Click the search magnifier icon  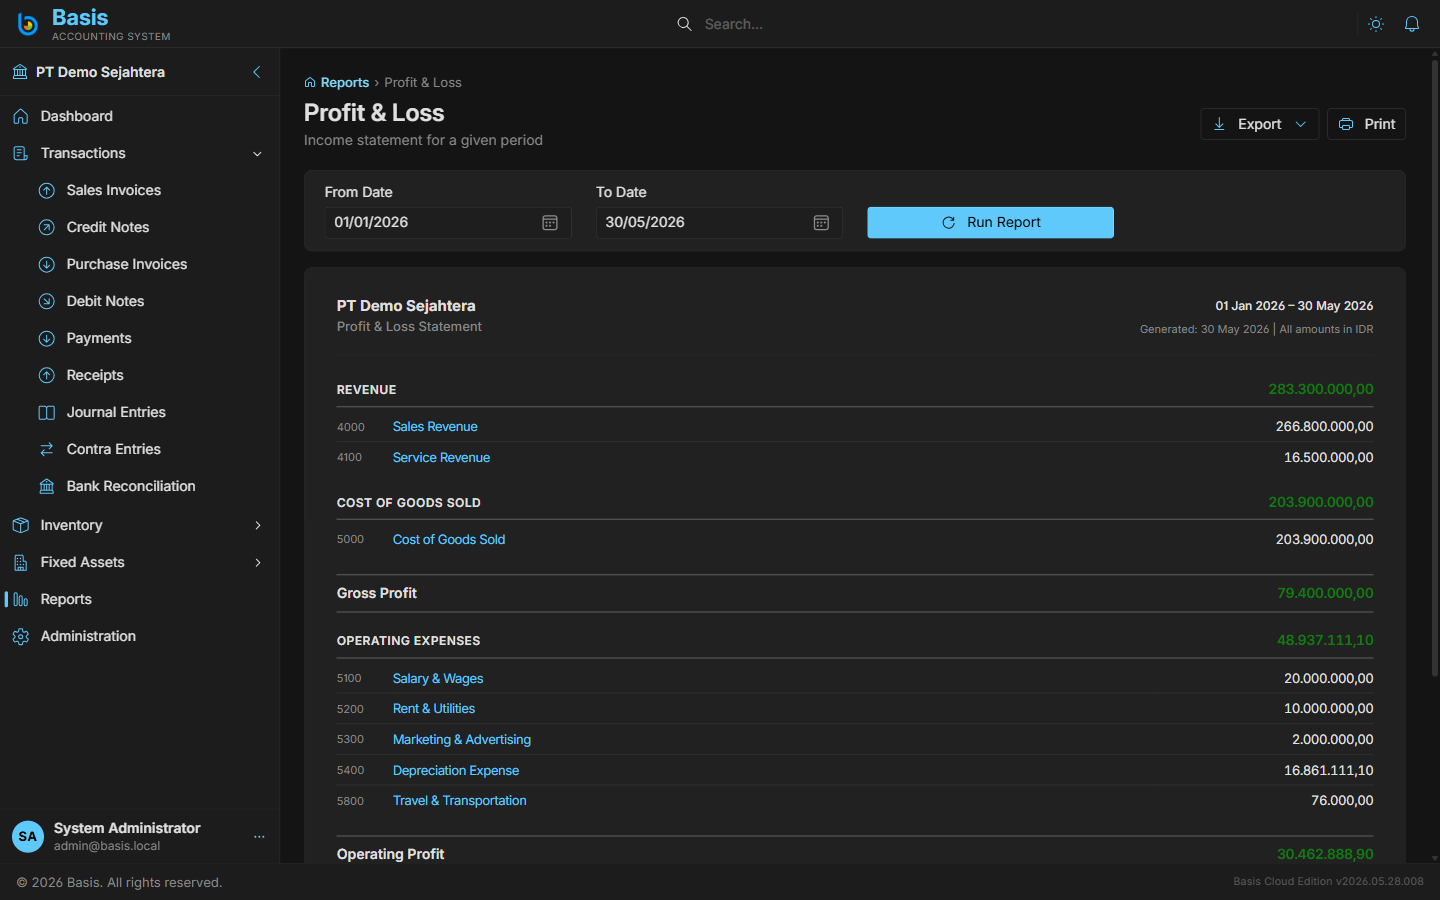[x=684, y=24]
